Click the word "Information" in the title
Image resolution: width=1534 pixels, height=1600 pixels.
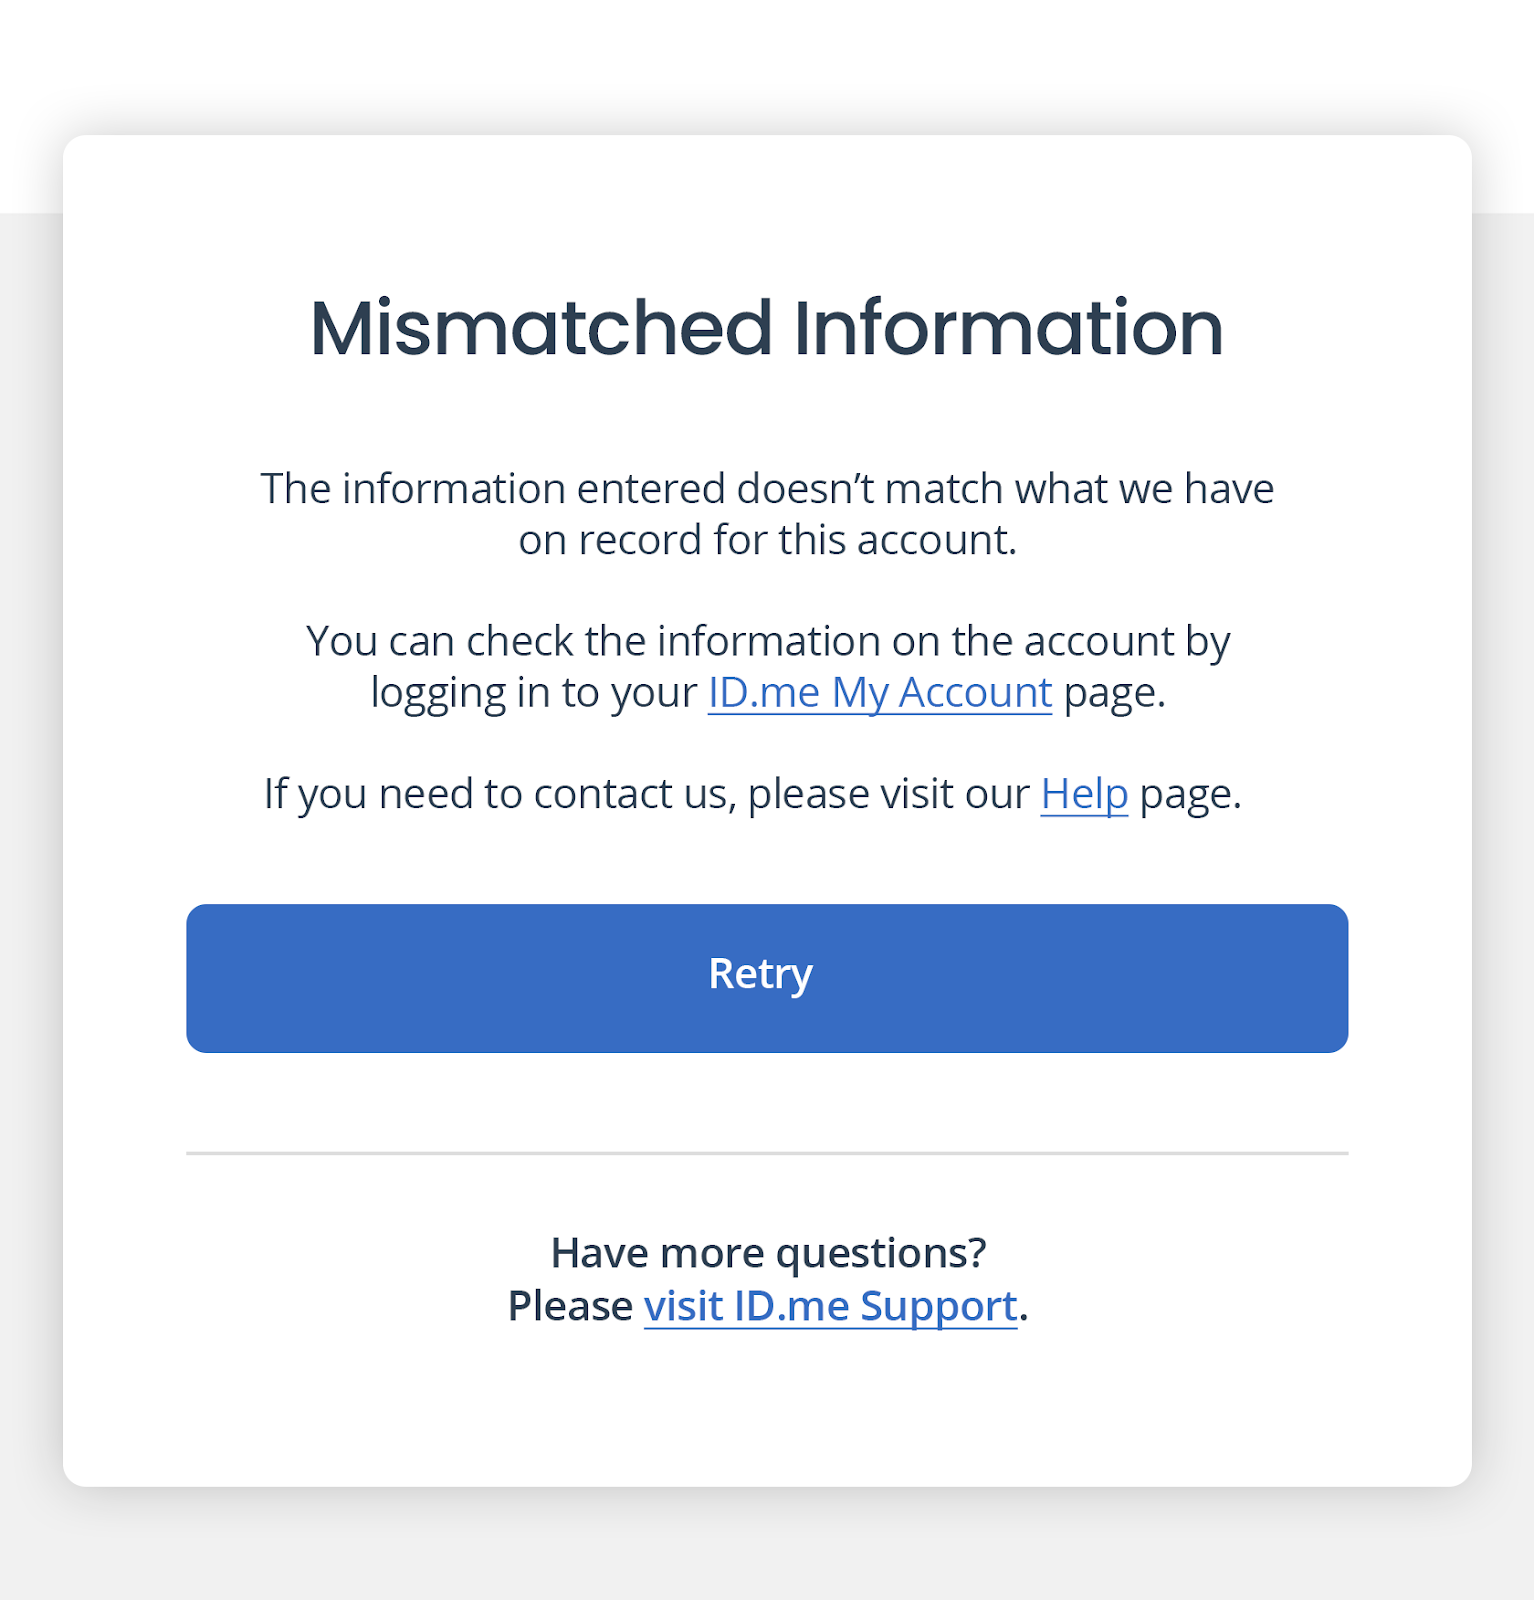1008,328
